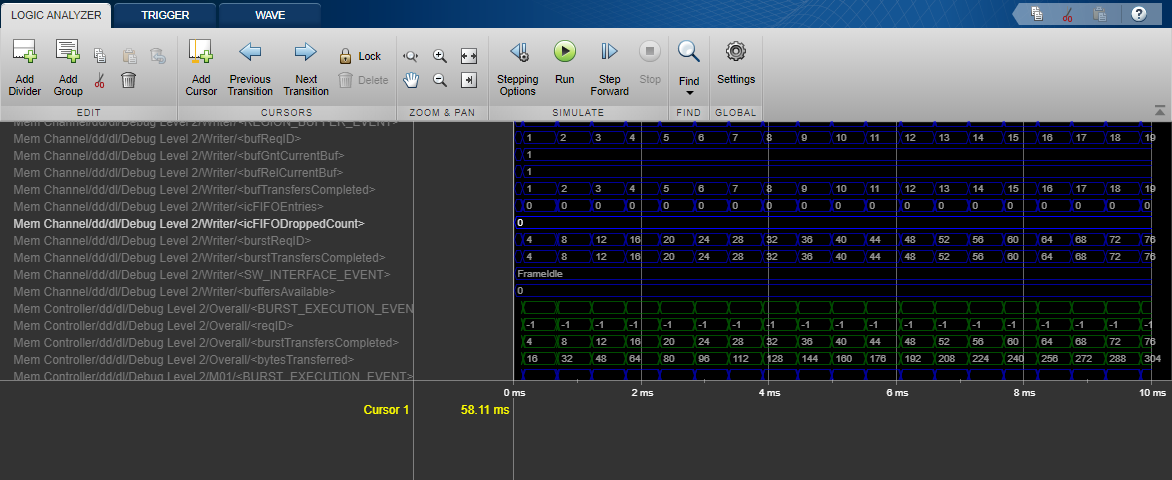This screenshot has height=480, width=1172.
Task: Click the trash icon in the Edit section
Action: (x=129, y=80)
